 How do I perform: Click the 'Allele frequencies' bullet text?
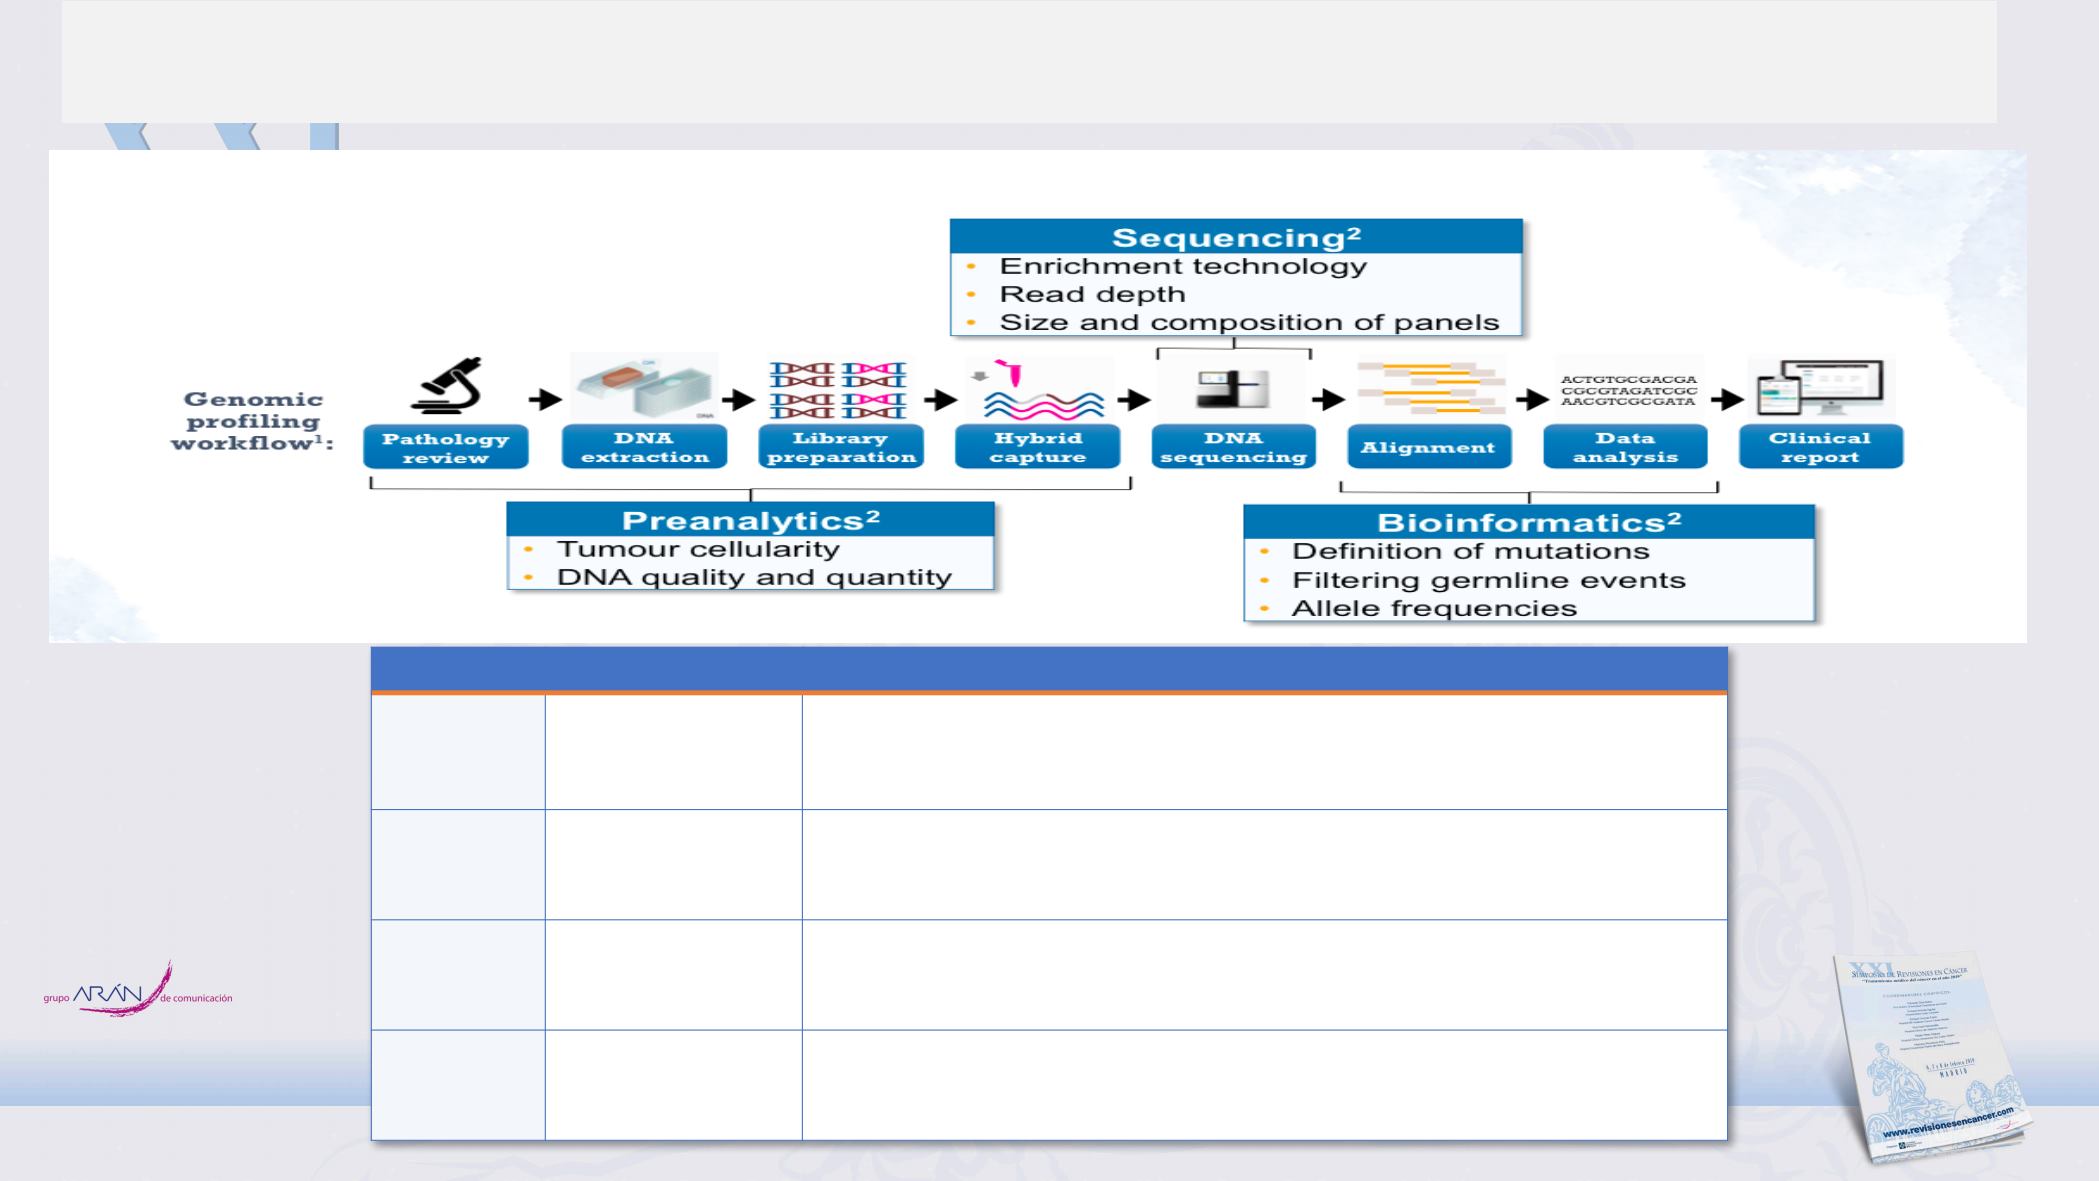tap(1434, 608)
